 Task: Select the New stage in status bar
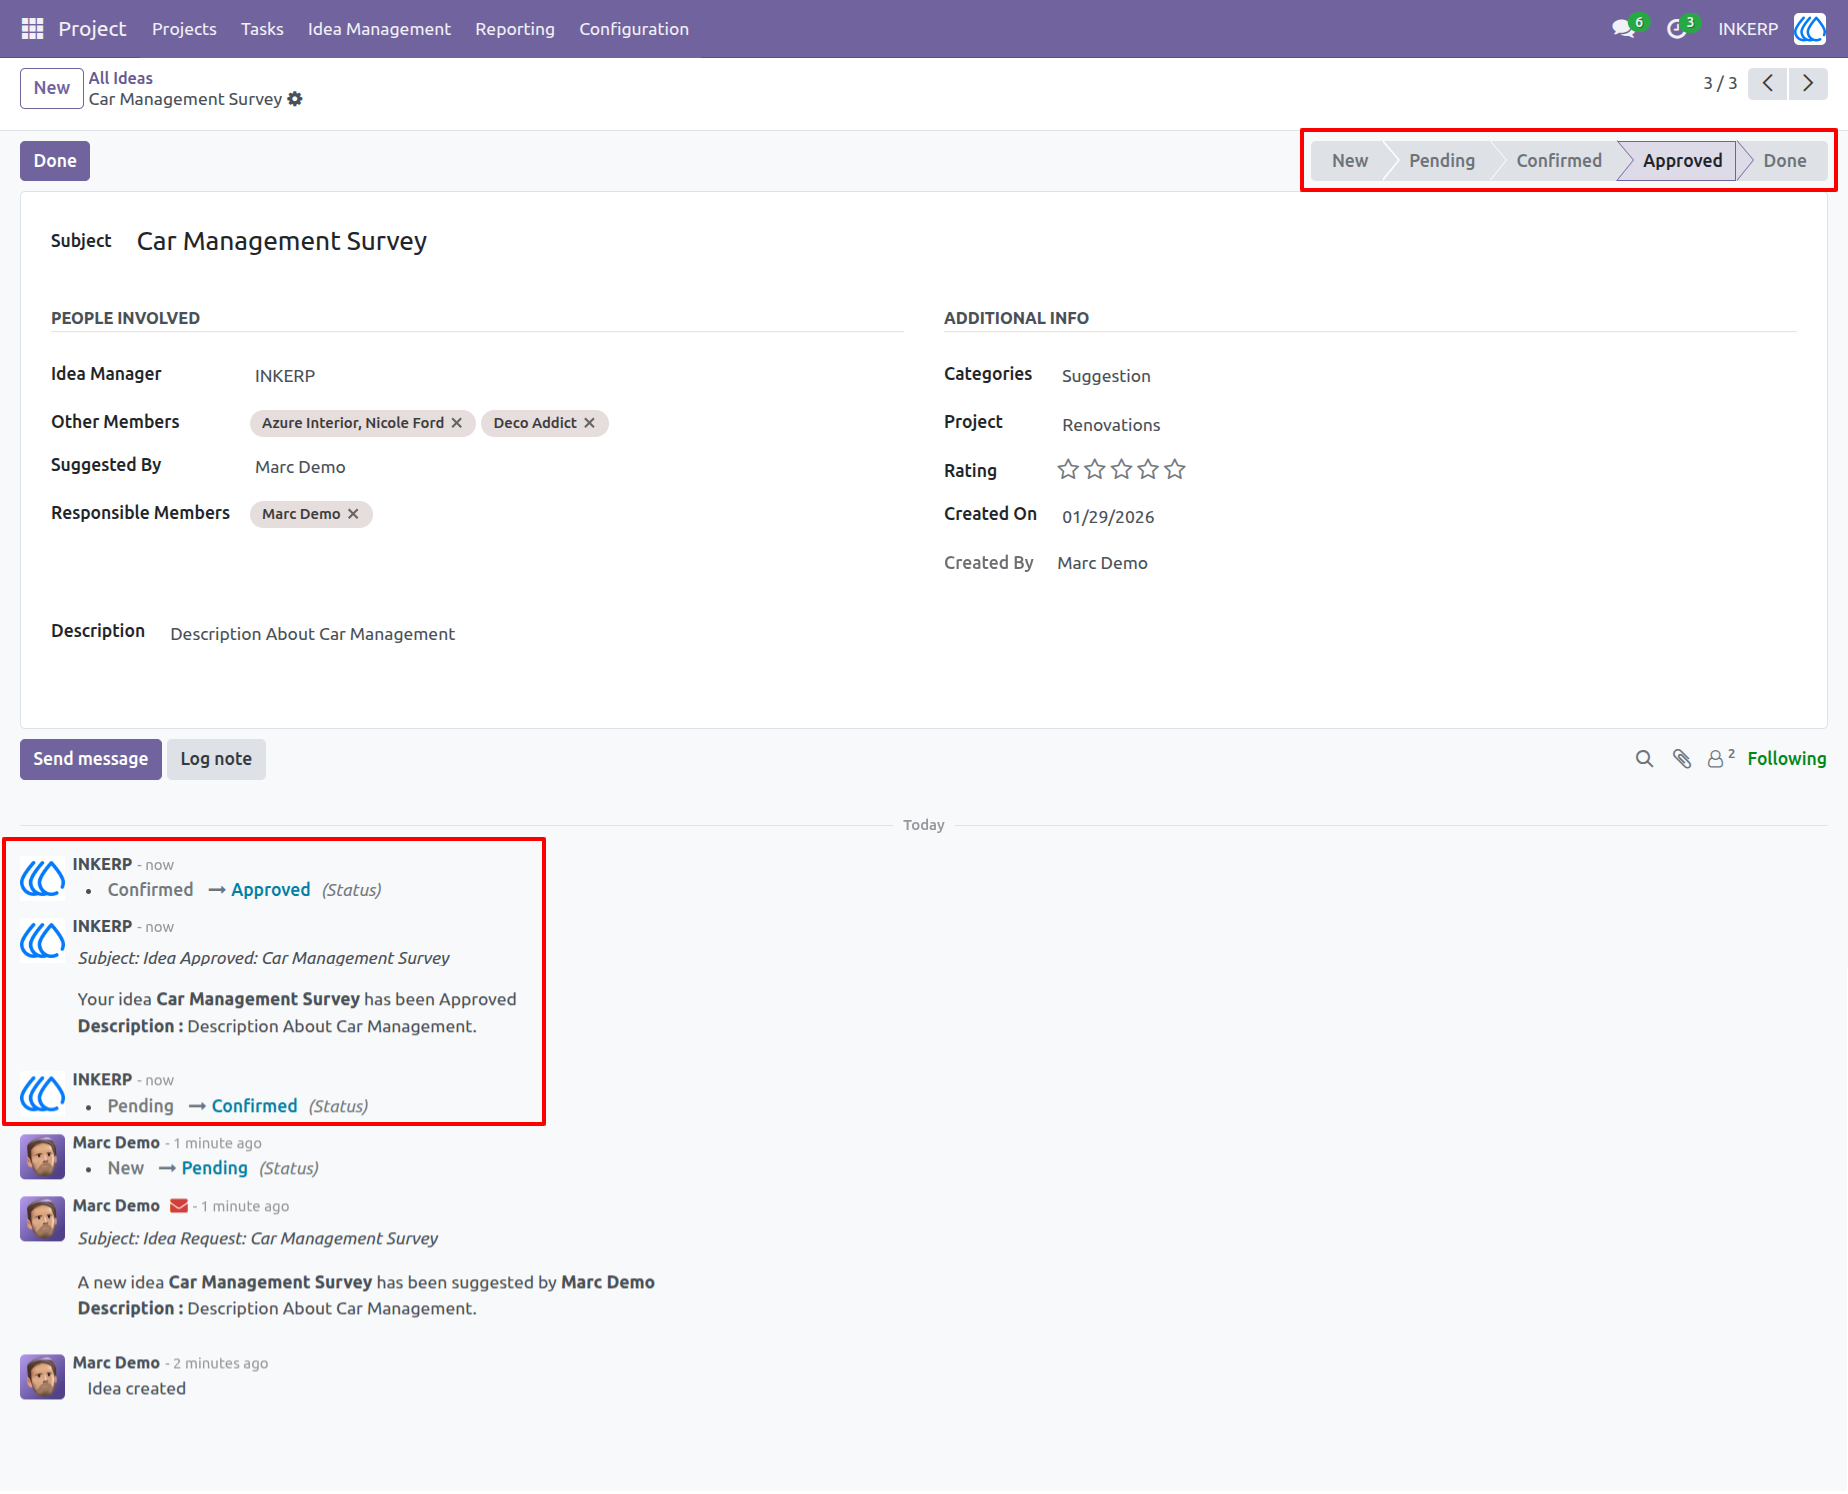point(1349,161)
